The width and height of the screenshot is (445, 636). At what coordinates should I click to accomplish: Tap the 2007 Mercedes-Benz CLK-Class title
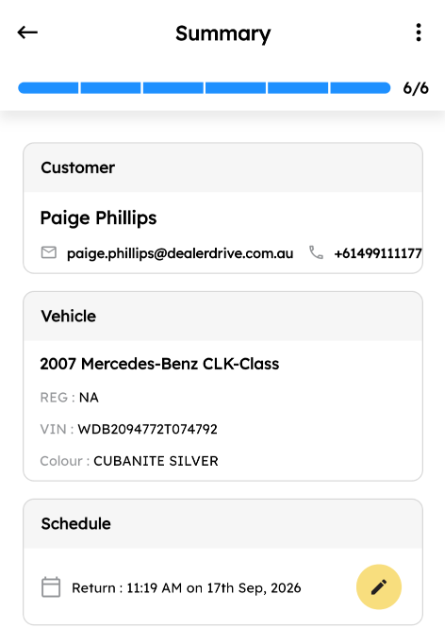click(x=159, y=364)
